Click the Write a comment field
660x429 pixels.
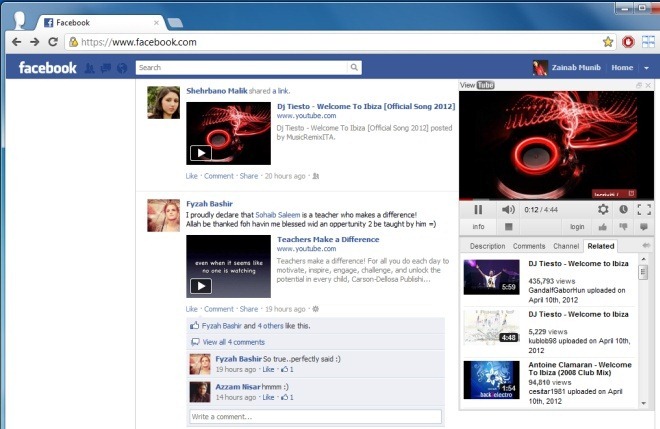[x=315, y=416]
